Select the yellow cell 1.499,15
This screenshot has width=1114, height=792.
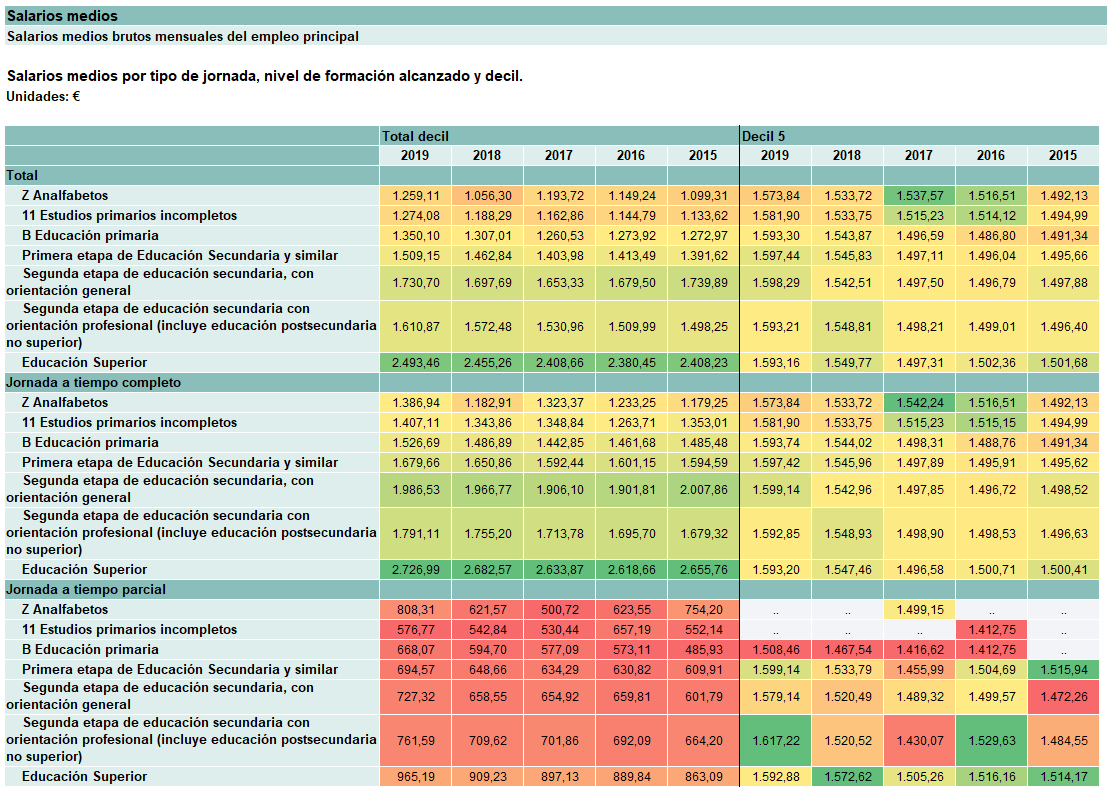coord(919,609)
